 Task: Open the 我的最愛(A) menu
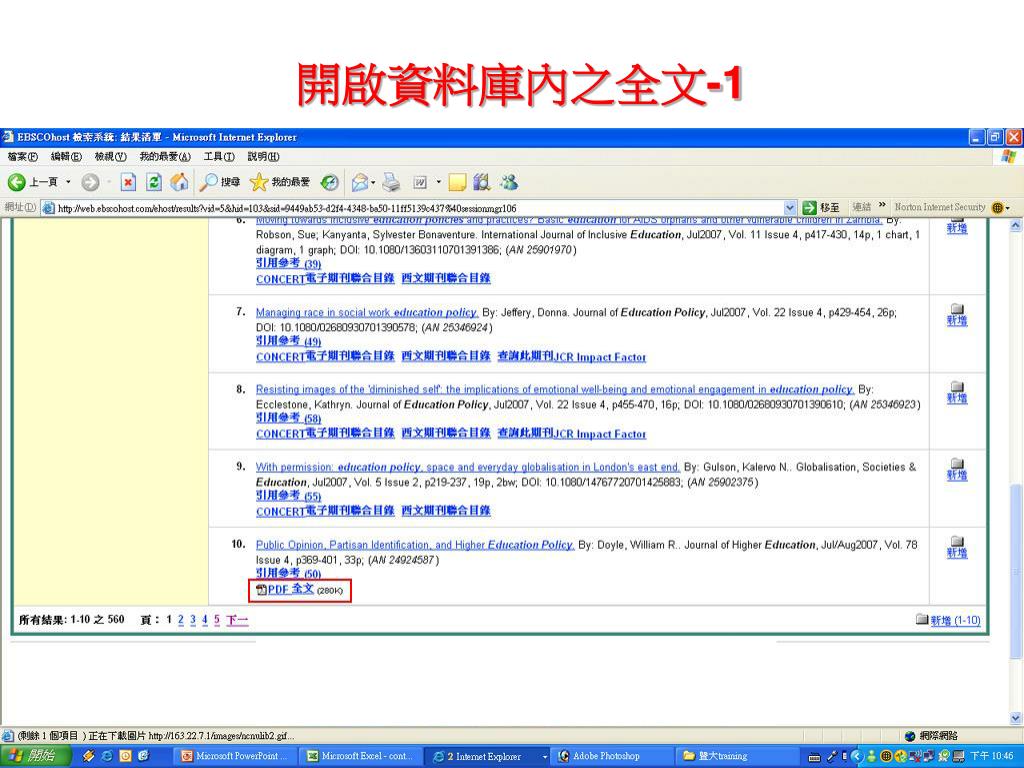point(165,157)
